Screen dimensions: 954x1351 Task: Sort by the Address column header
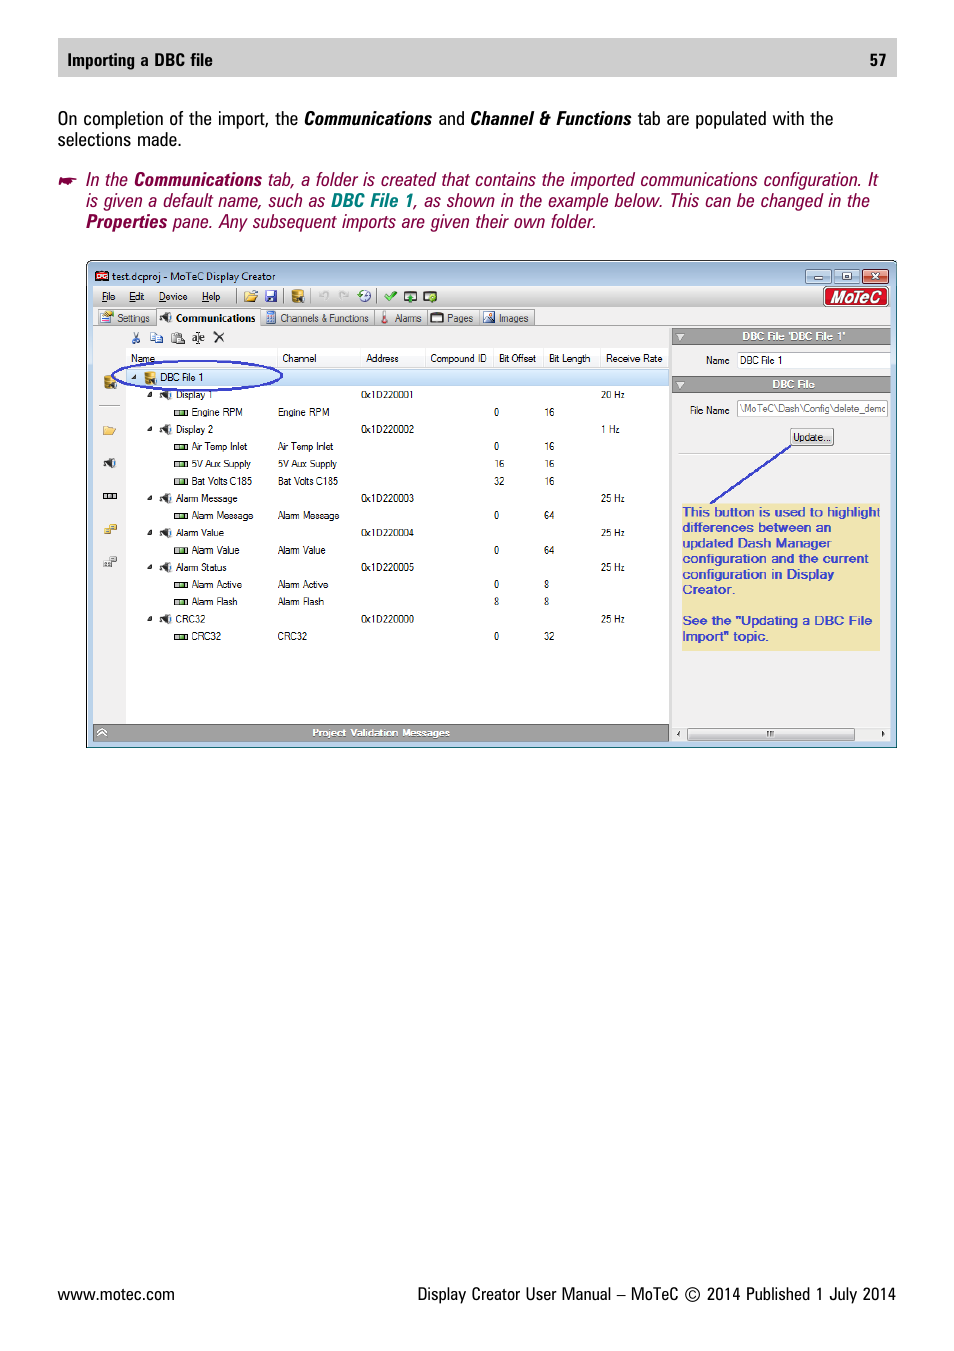coord(382,359)
